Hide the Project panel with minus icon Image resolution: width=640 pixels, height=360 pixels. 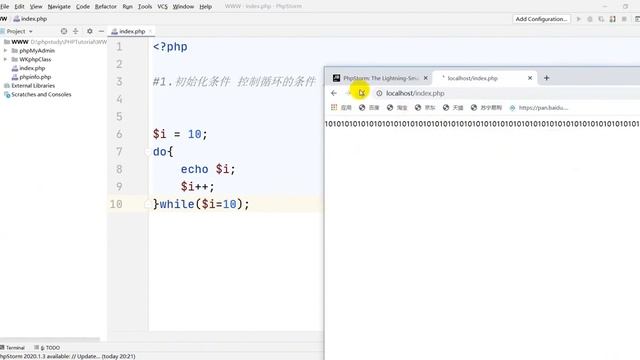101,31
